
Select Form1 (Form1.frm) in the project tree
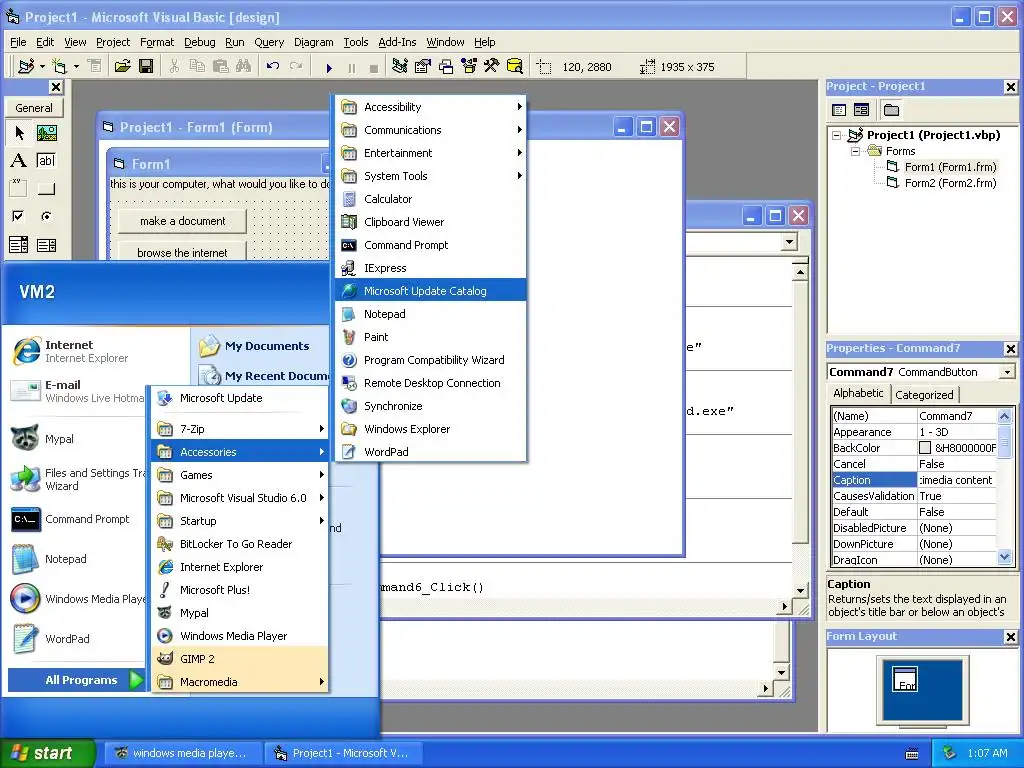click(x=950, y=167)
